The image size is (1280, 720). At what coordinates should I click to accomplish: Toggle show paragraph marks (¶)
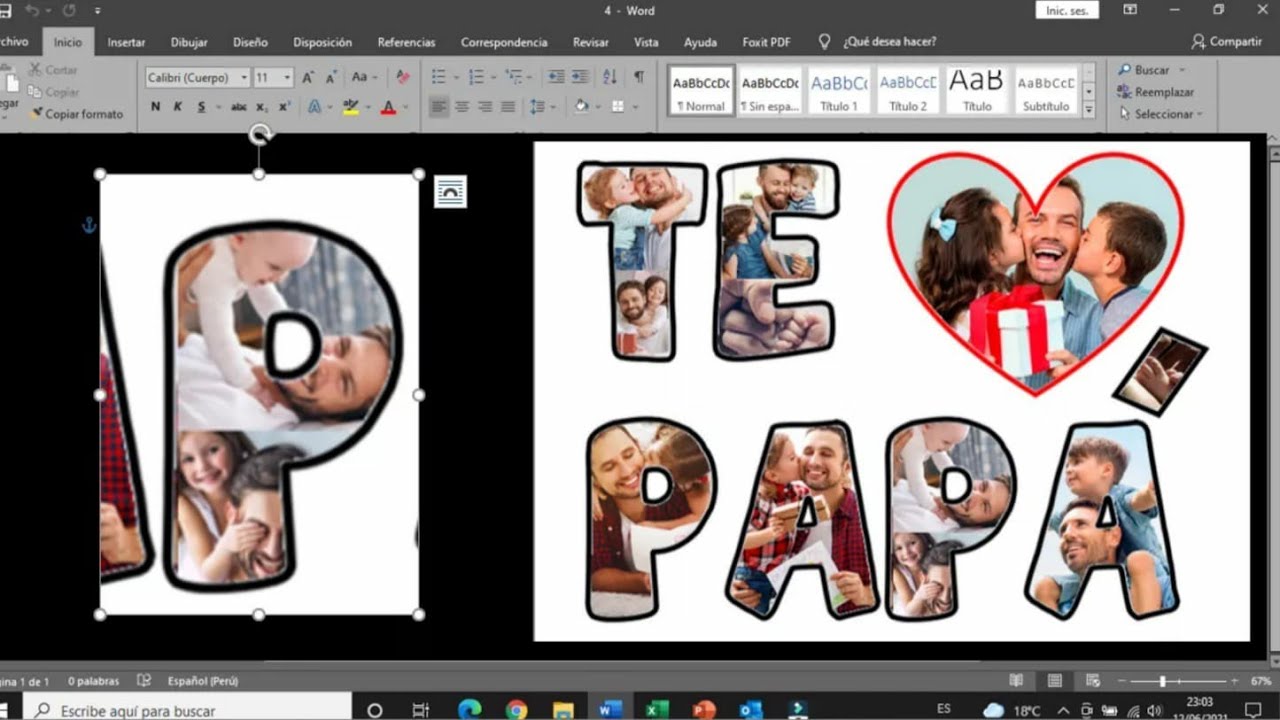coord(639,77)
